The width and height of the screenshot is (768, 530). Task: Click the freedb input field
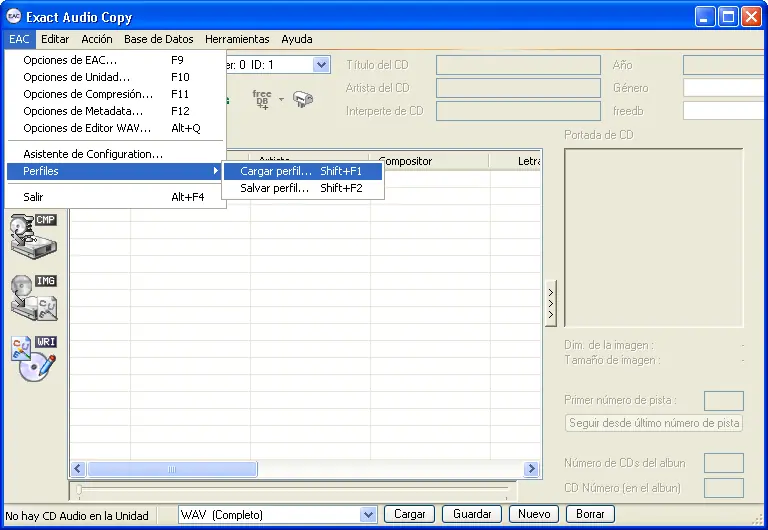(x=725, y=111)
